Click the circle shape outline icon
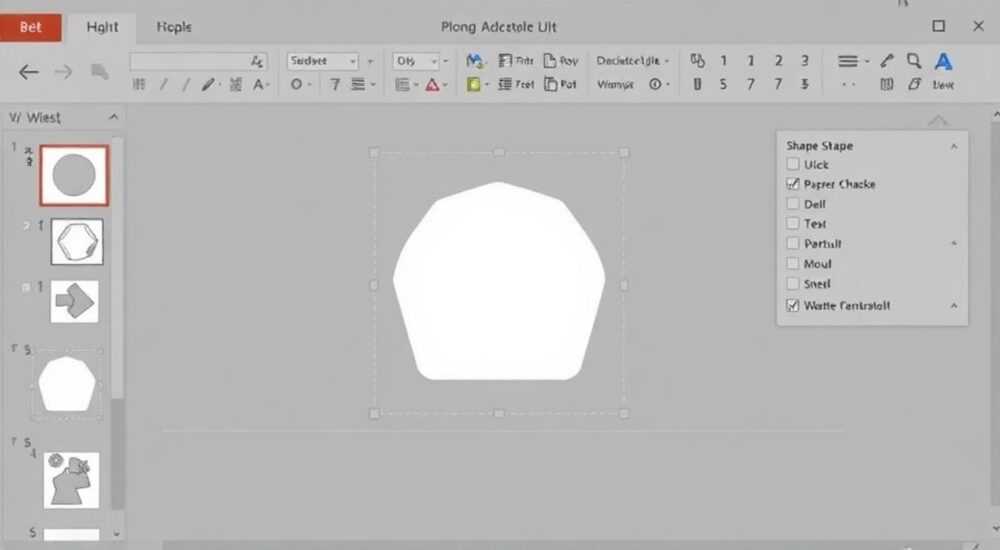 (297, 84)
